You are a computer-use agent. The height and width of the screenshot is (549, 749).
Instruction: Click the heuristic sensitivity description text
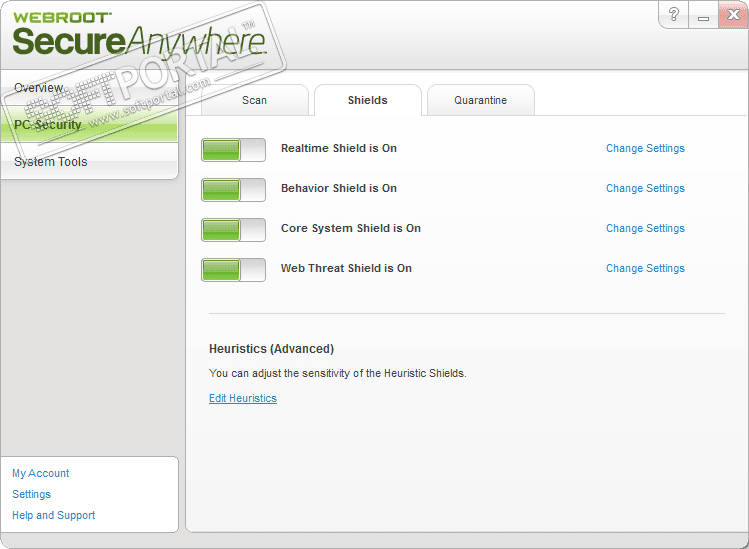tap(338, 373)
